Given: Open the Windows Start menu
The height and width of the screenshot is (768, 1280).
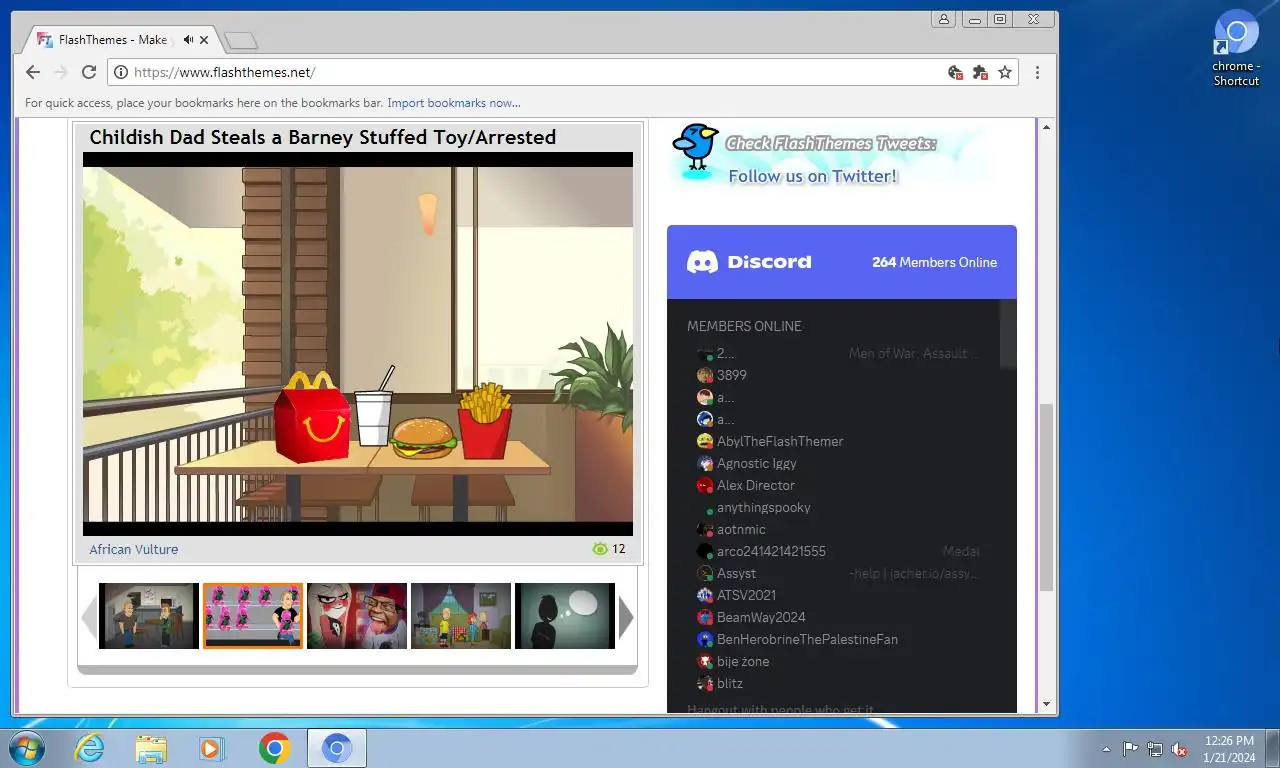Looking at the screenshot, I should coord(27,748).
